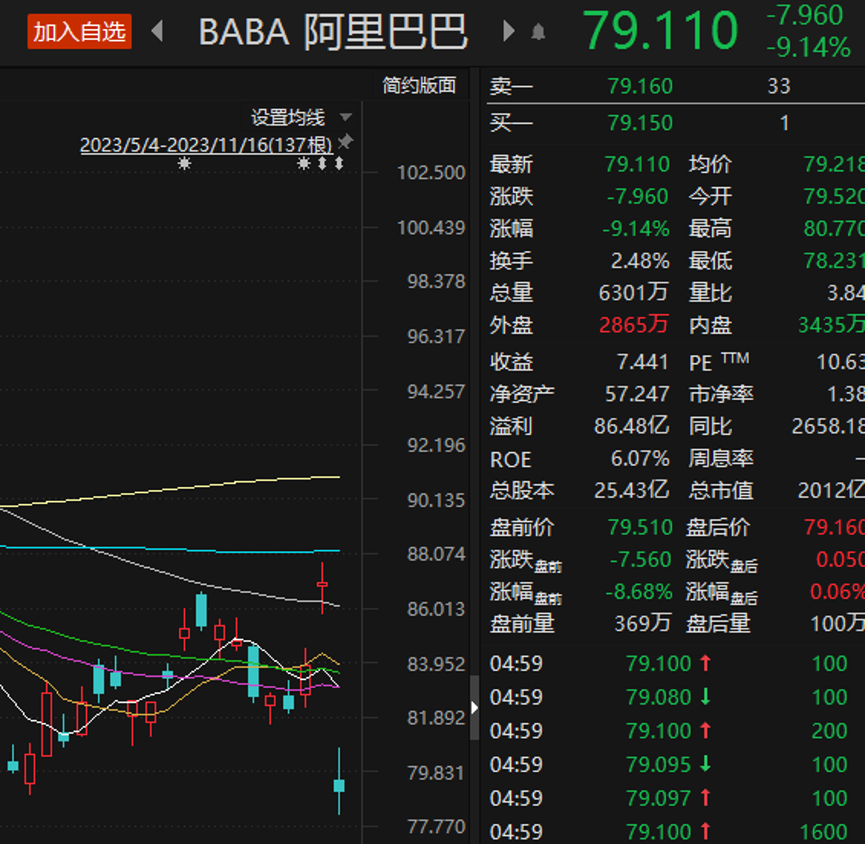Open date range link 2023/5/4-2023/11/16(137根)
The height and width of the screenshot is (845, 866).
[x=207, y=145]
